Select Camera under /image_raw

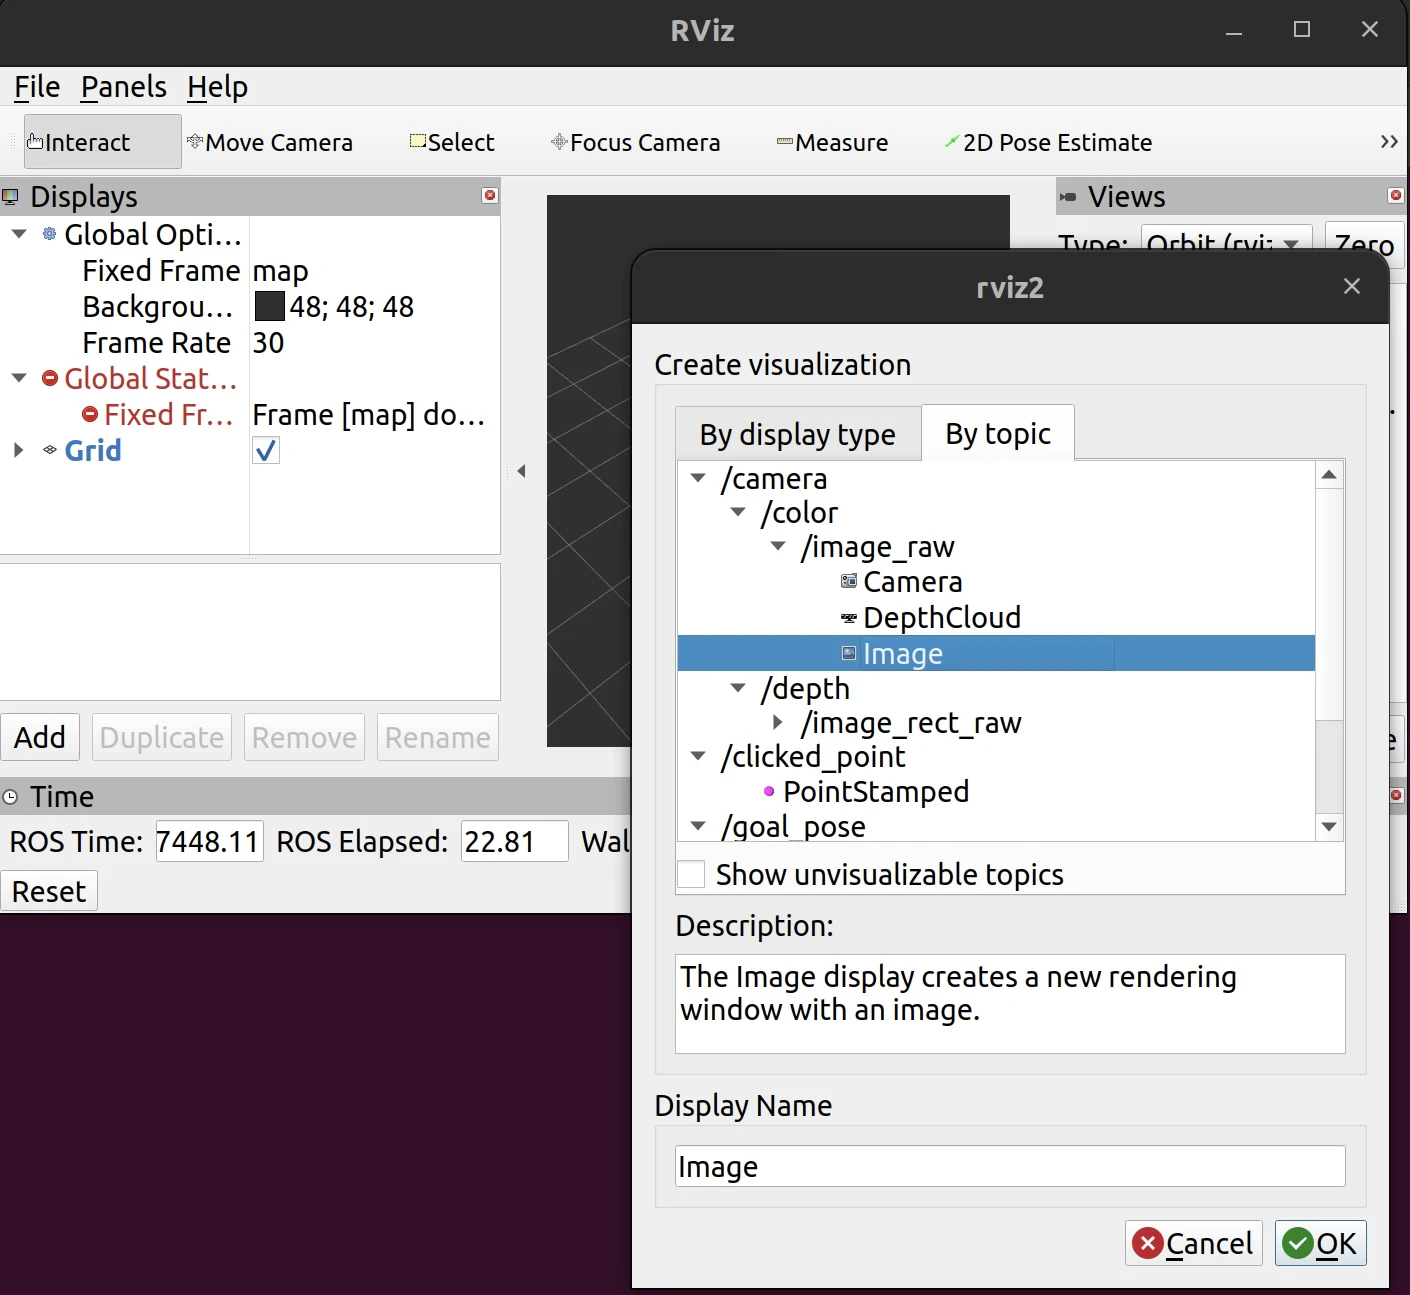click(x=912, y=581)
